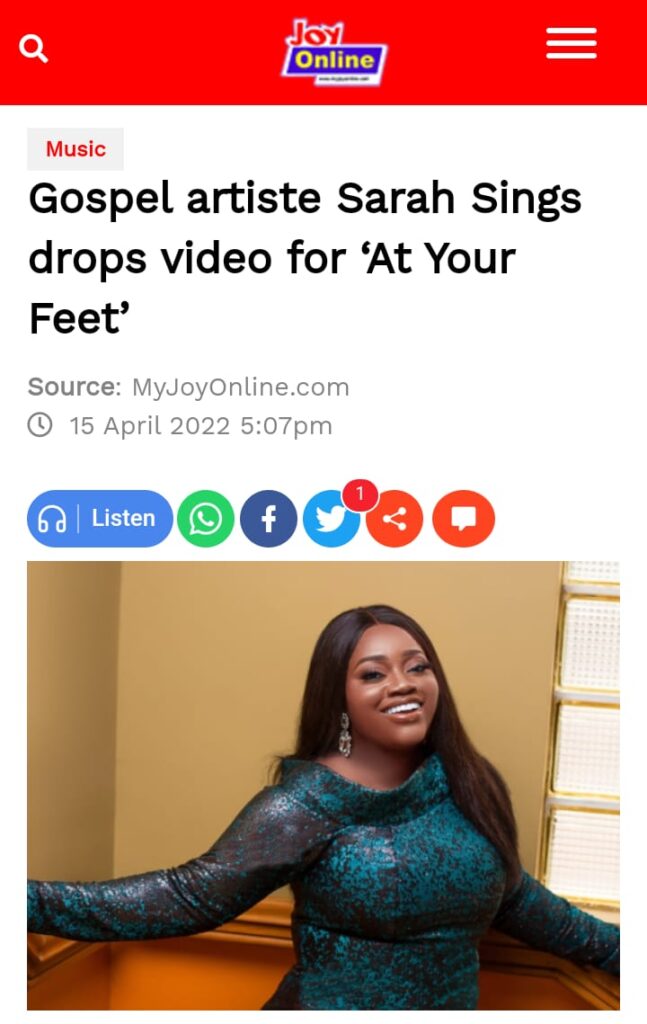The width and height of the screenshot is (647, 1024).
Task: Click the clock icon beside date
Action: point(40,424)
